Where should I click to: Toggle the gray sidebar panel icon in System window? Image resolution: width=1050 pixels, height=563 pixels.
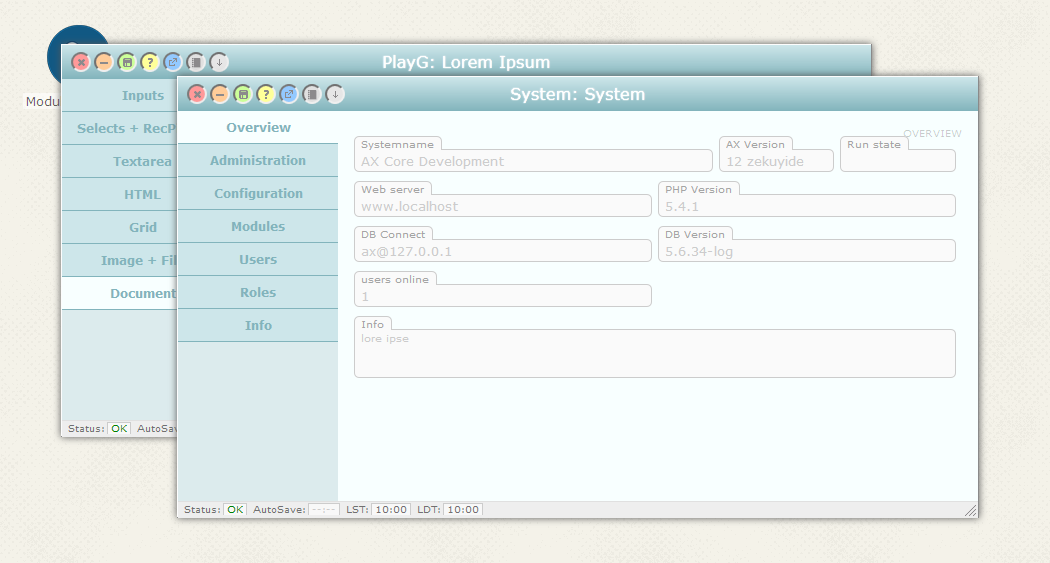312,94
